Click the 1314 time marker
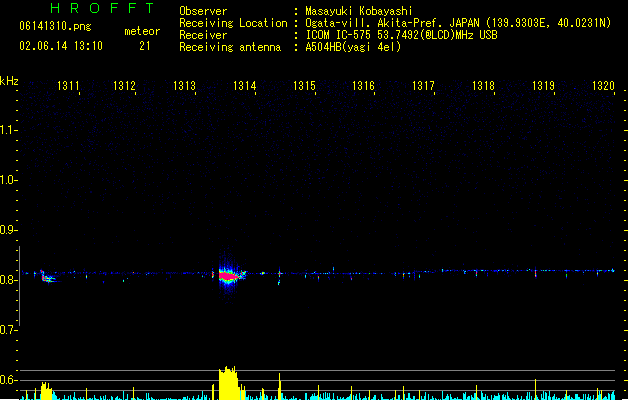The width and height of the screenshot is (629, 400). click(x=244, y=86)
